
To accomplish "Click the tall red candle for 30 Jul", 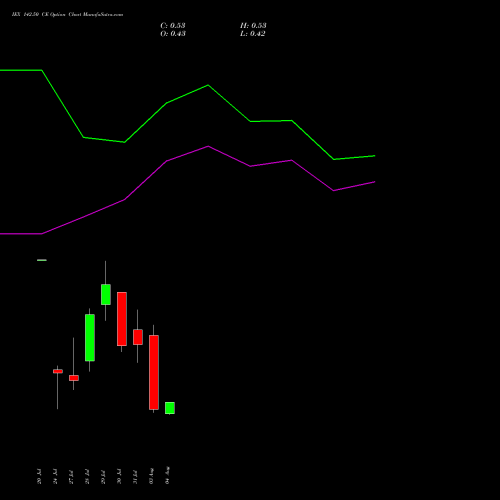I will point(122,319).
